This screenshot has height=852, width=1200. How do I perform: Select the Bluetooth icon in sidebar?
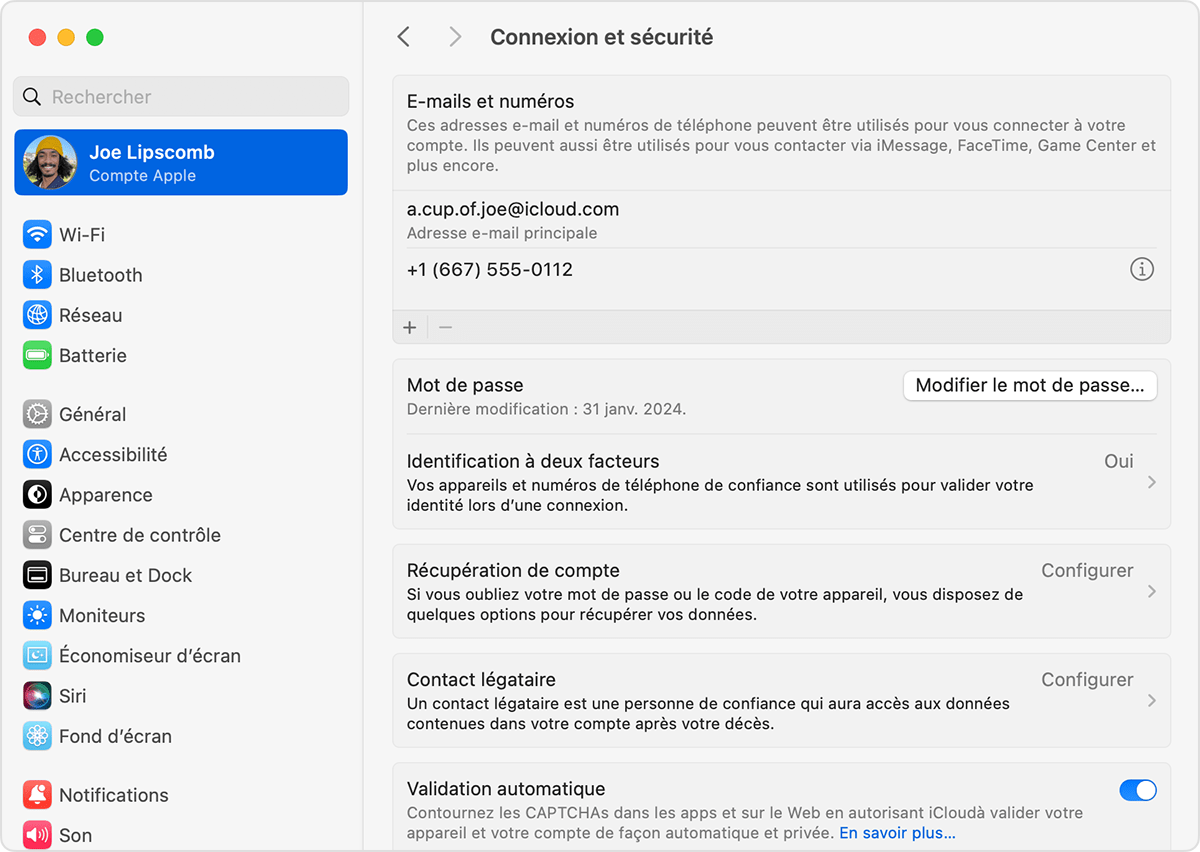37,275
